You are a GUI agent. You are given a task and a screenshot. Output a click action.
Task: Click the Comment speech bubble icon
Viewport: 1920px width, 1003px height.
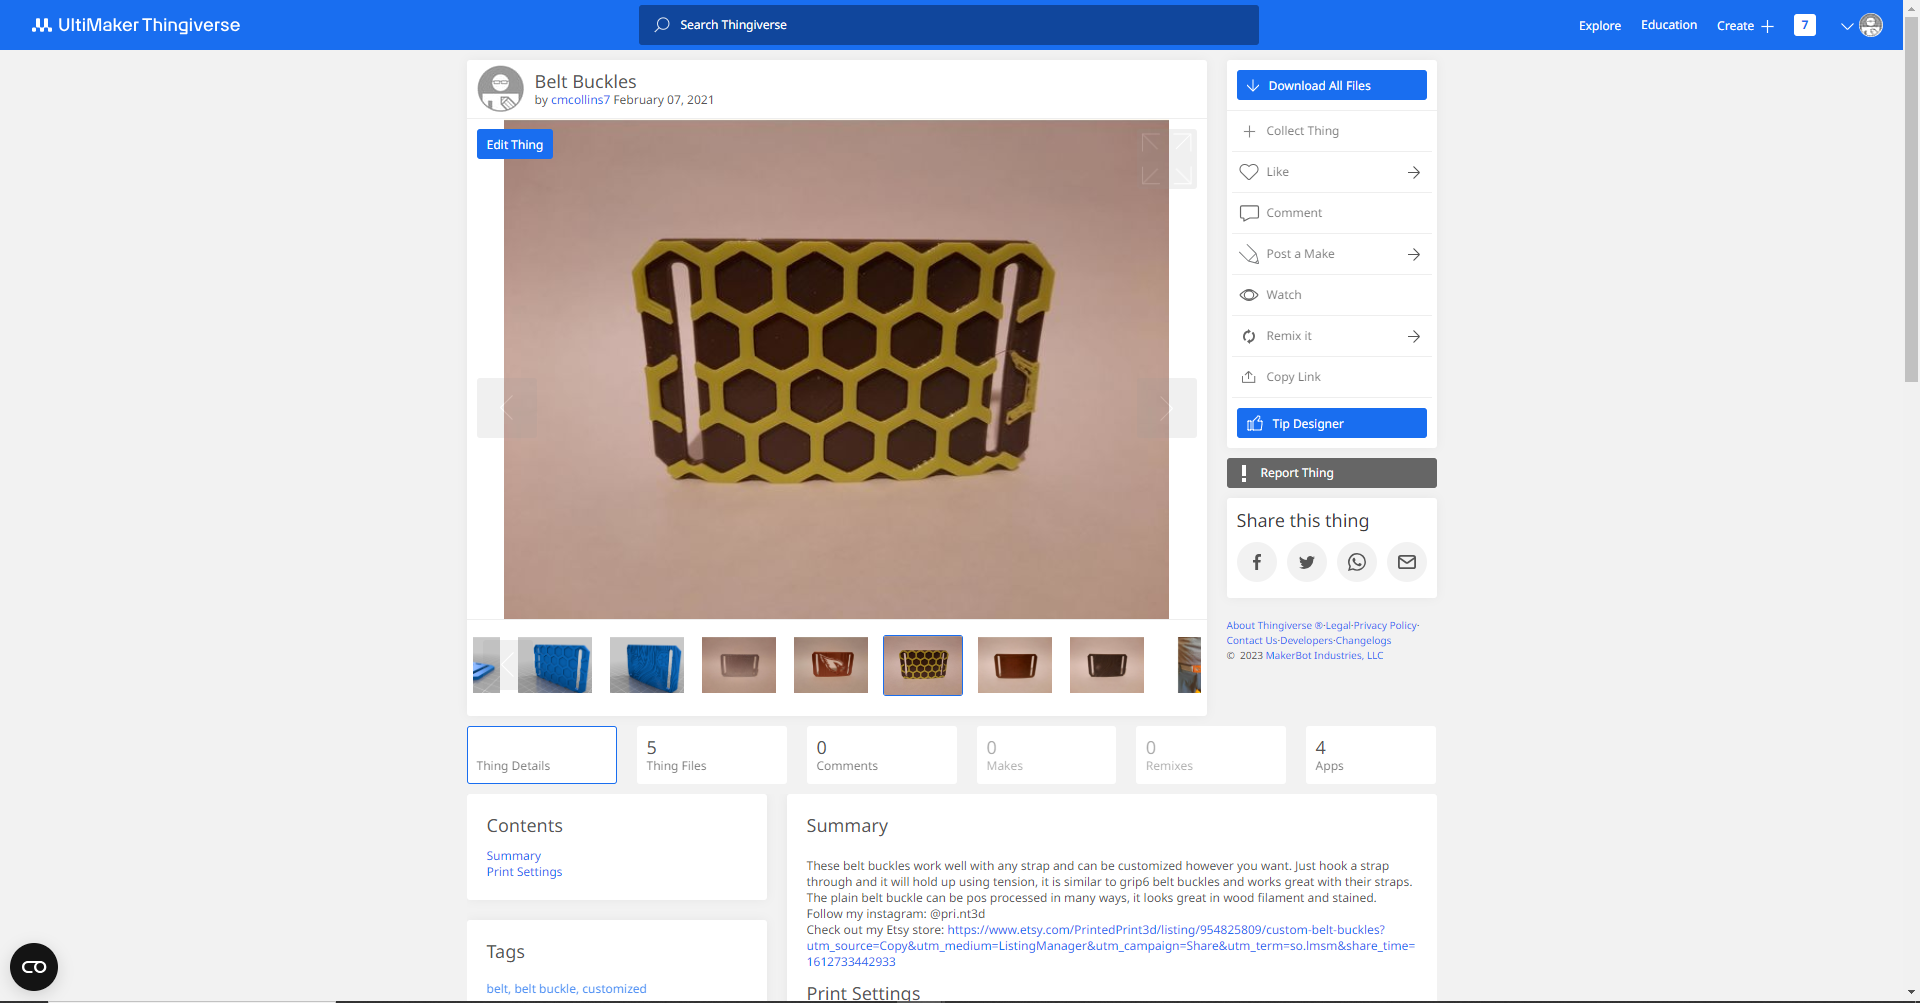click(x=1249, y=213)
